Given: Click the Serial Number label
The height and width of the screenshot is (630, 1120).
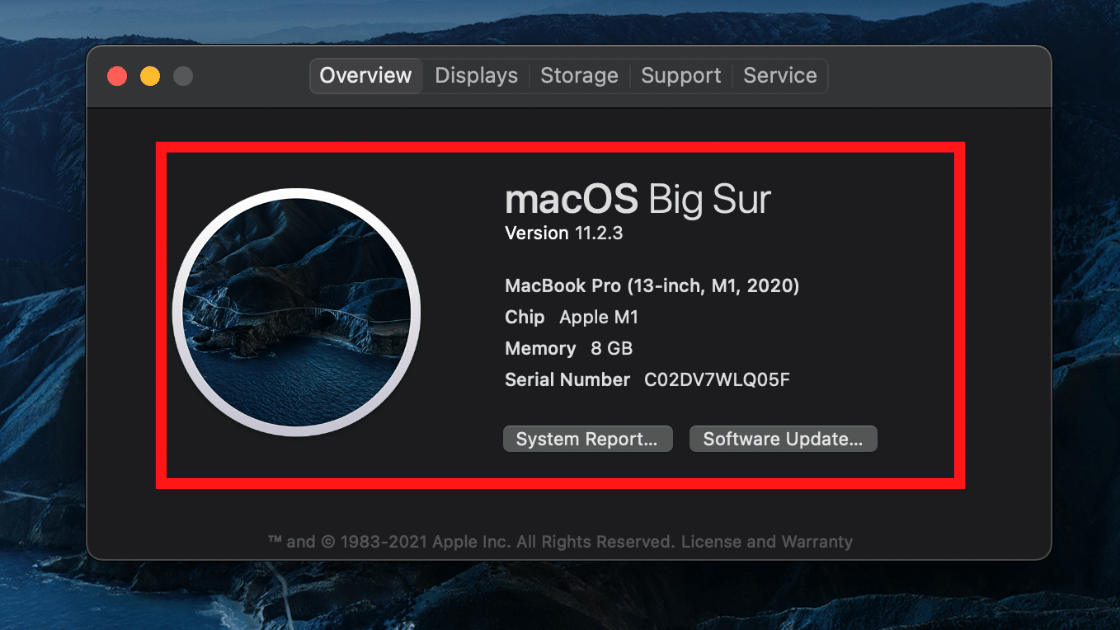Looking at the screenshot, I should (567, 379).
